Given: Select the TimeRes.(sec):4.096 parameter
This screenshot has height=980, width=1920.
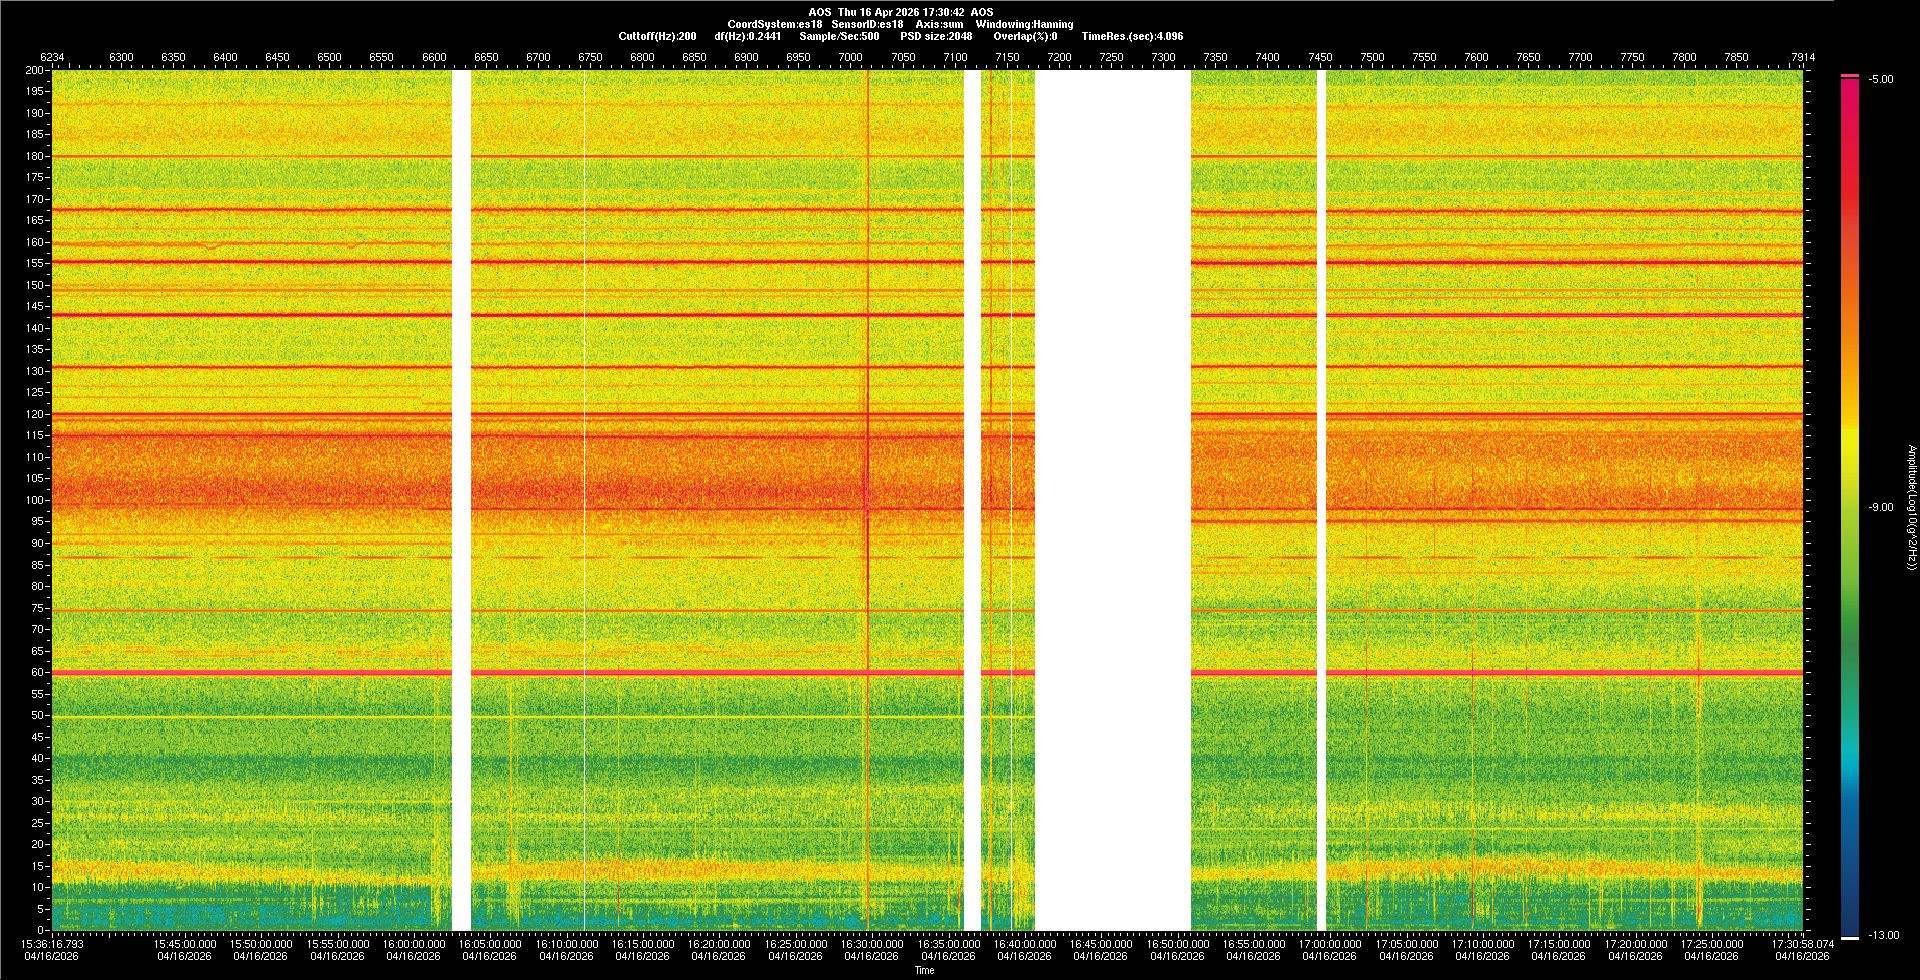Looking at the screenshot, I should point(1132,36).
